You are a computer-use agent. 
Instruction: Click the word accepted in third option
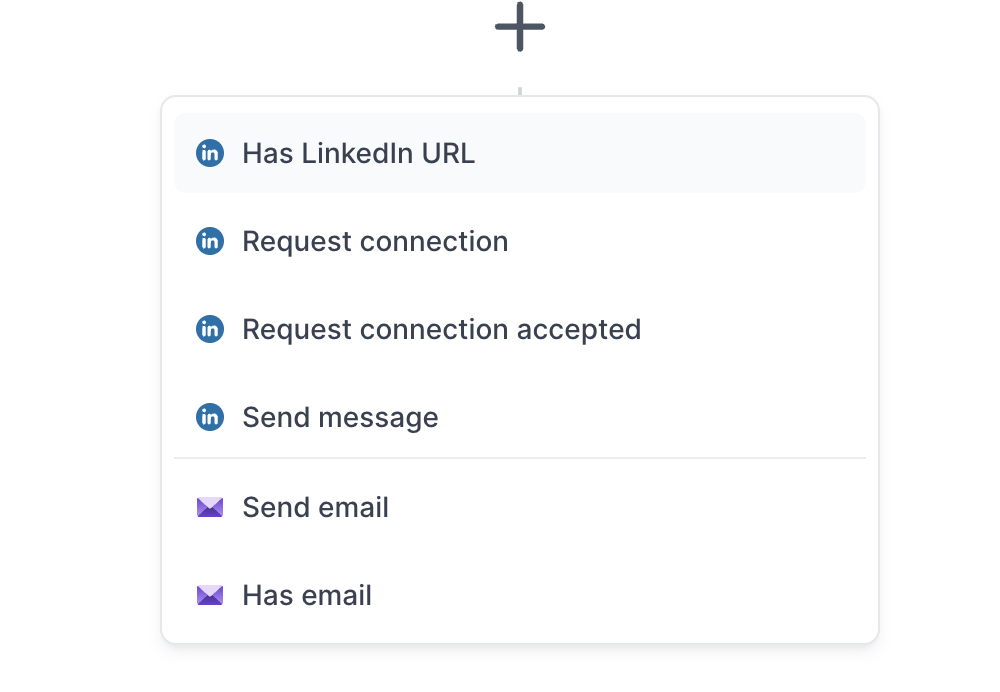pyautogui.click(x=578, y=330)
